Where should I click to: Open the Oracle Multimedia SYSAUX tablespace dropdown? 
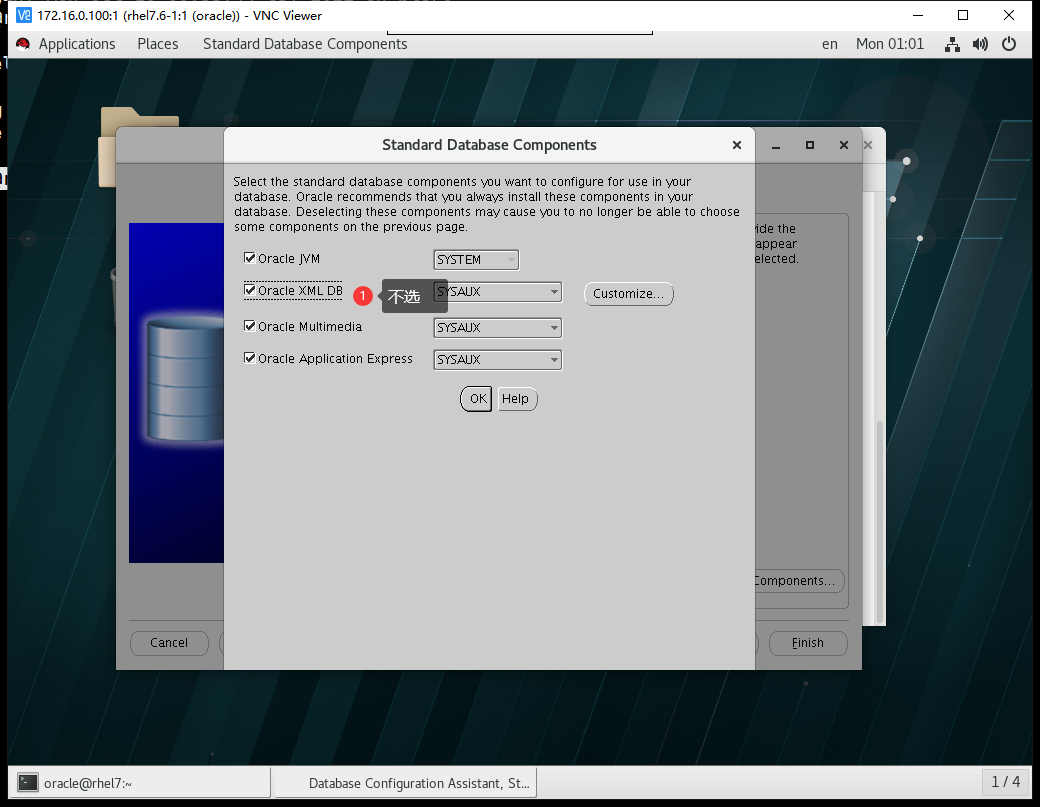[x=497, y=328]
